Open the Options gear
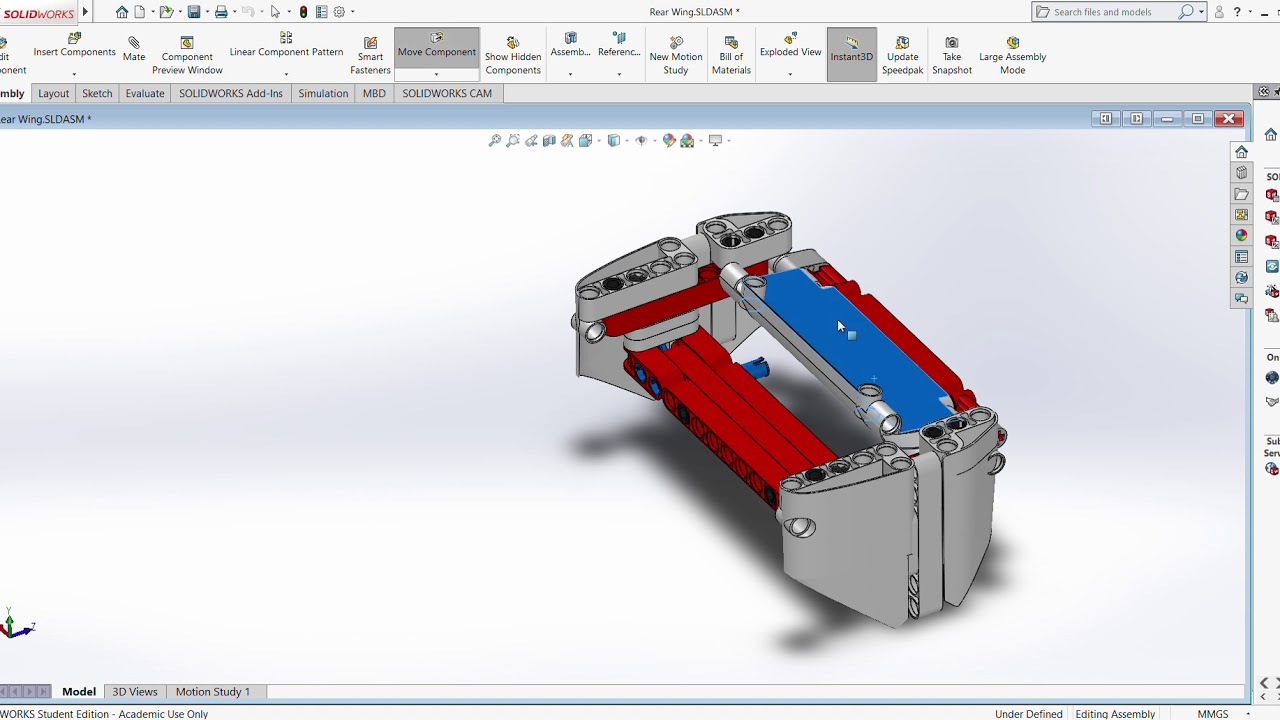 pos(339,12)
